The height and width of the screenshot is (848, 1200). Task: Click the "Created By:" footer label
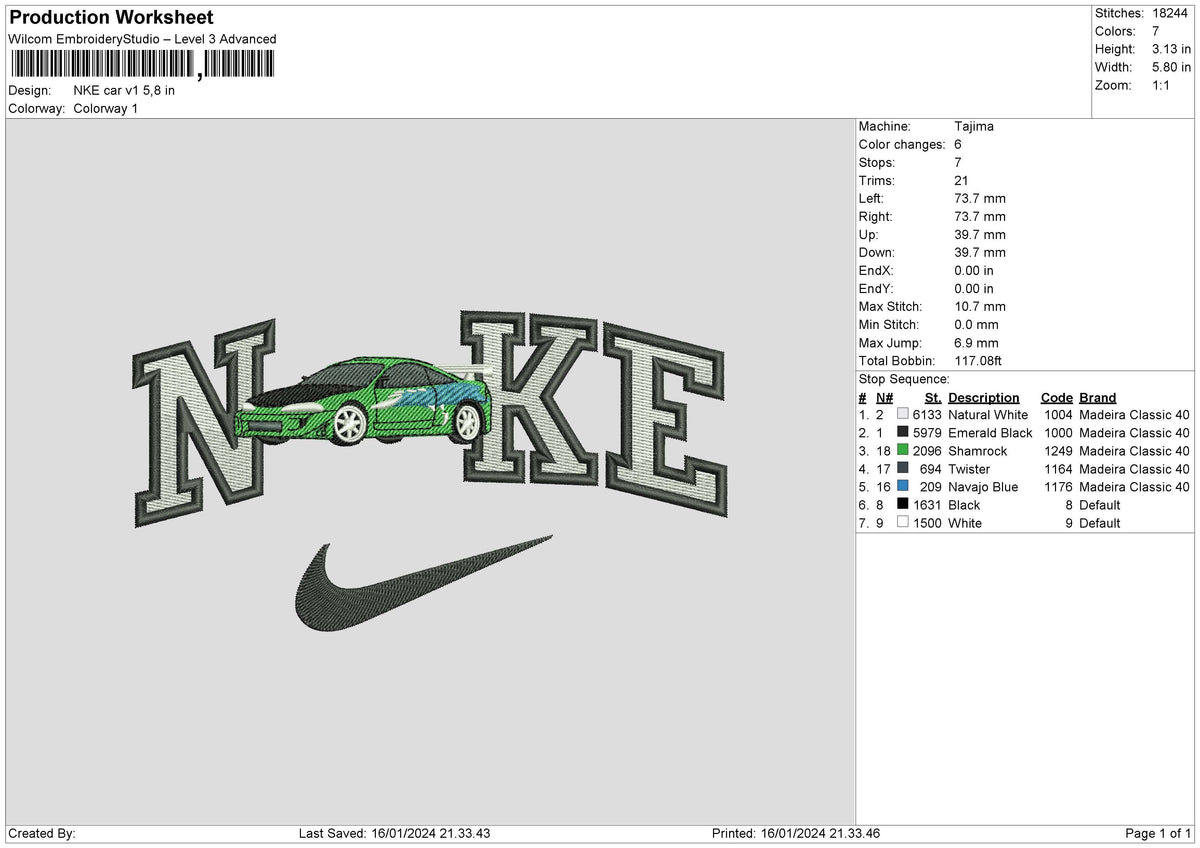coord(42,834)
